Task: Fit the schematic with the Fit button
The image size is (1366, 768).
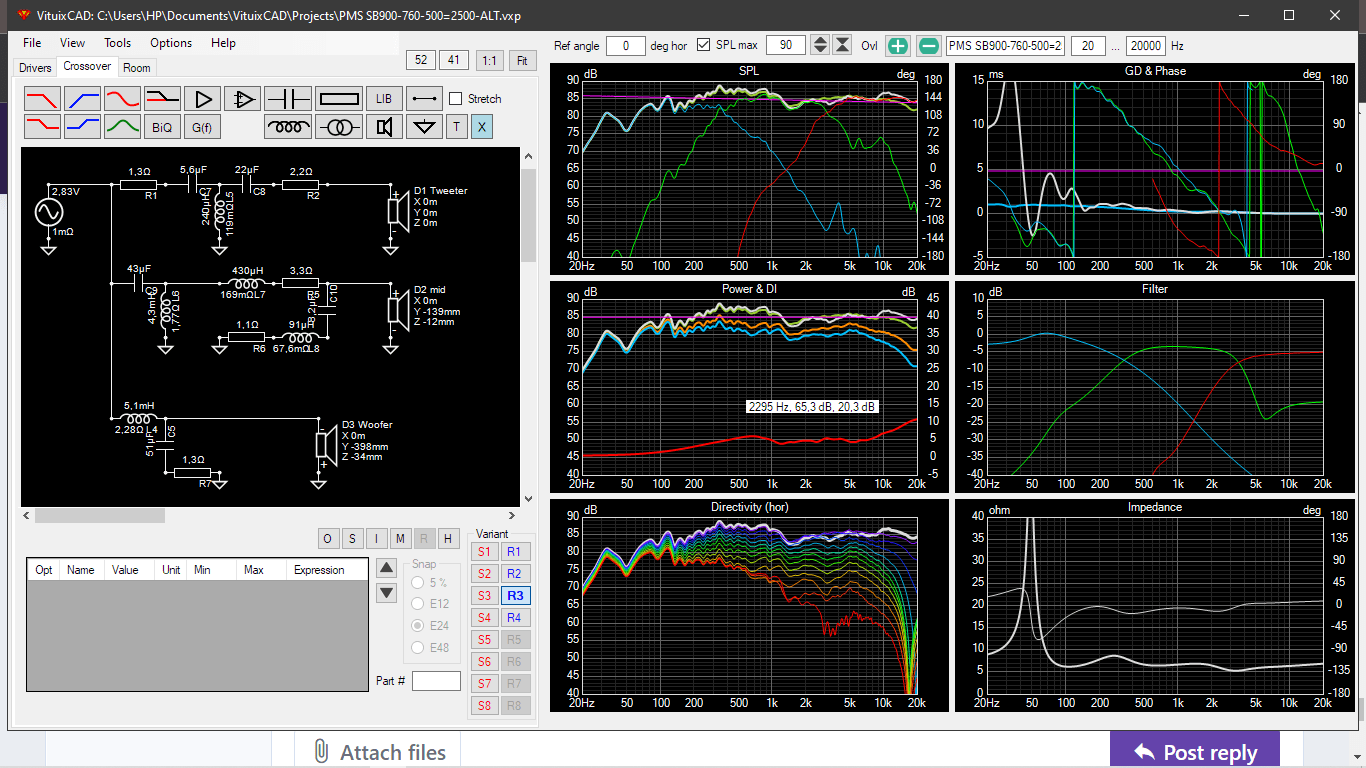Action: (521, 60)
